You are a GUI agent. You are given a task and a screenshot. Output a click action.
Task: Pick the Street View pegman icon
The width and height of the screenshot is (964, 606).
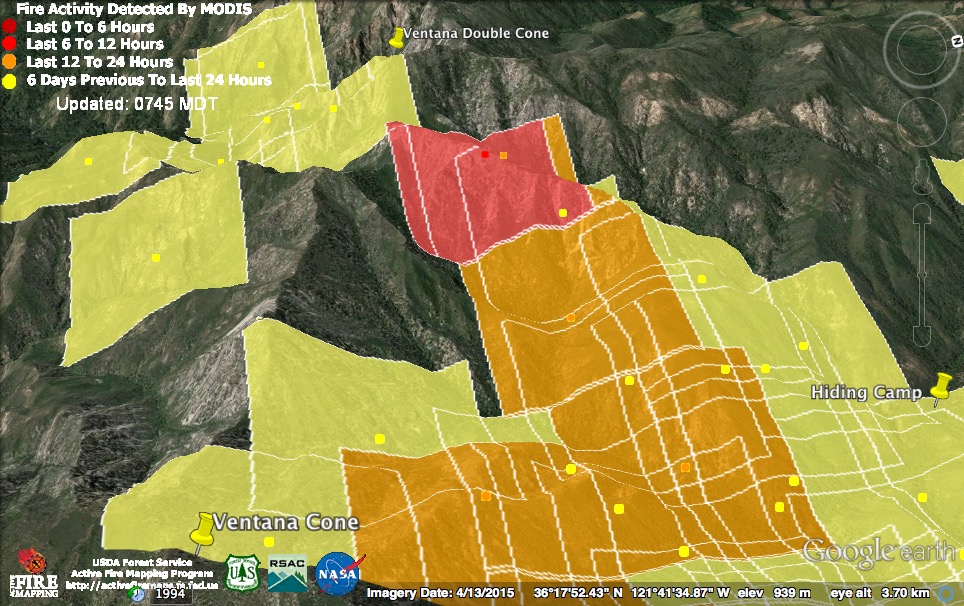(x=921, y=178)
